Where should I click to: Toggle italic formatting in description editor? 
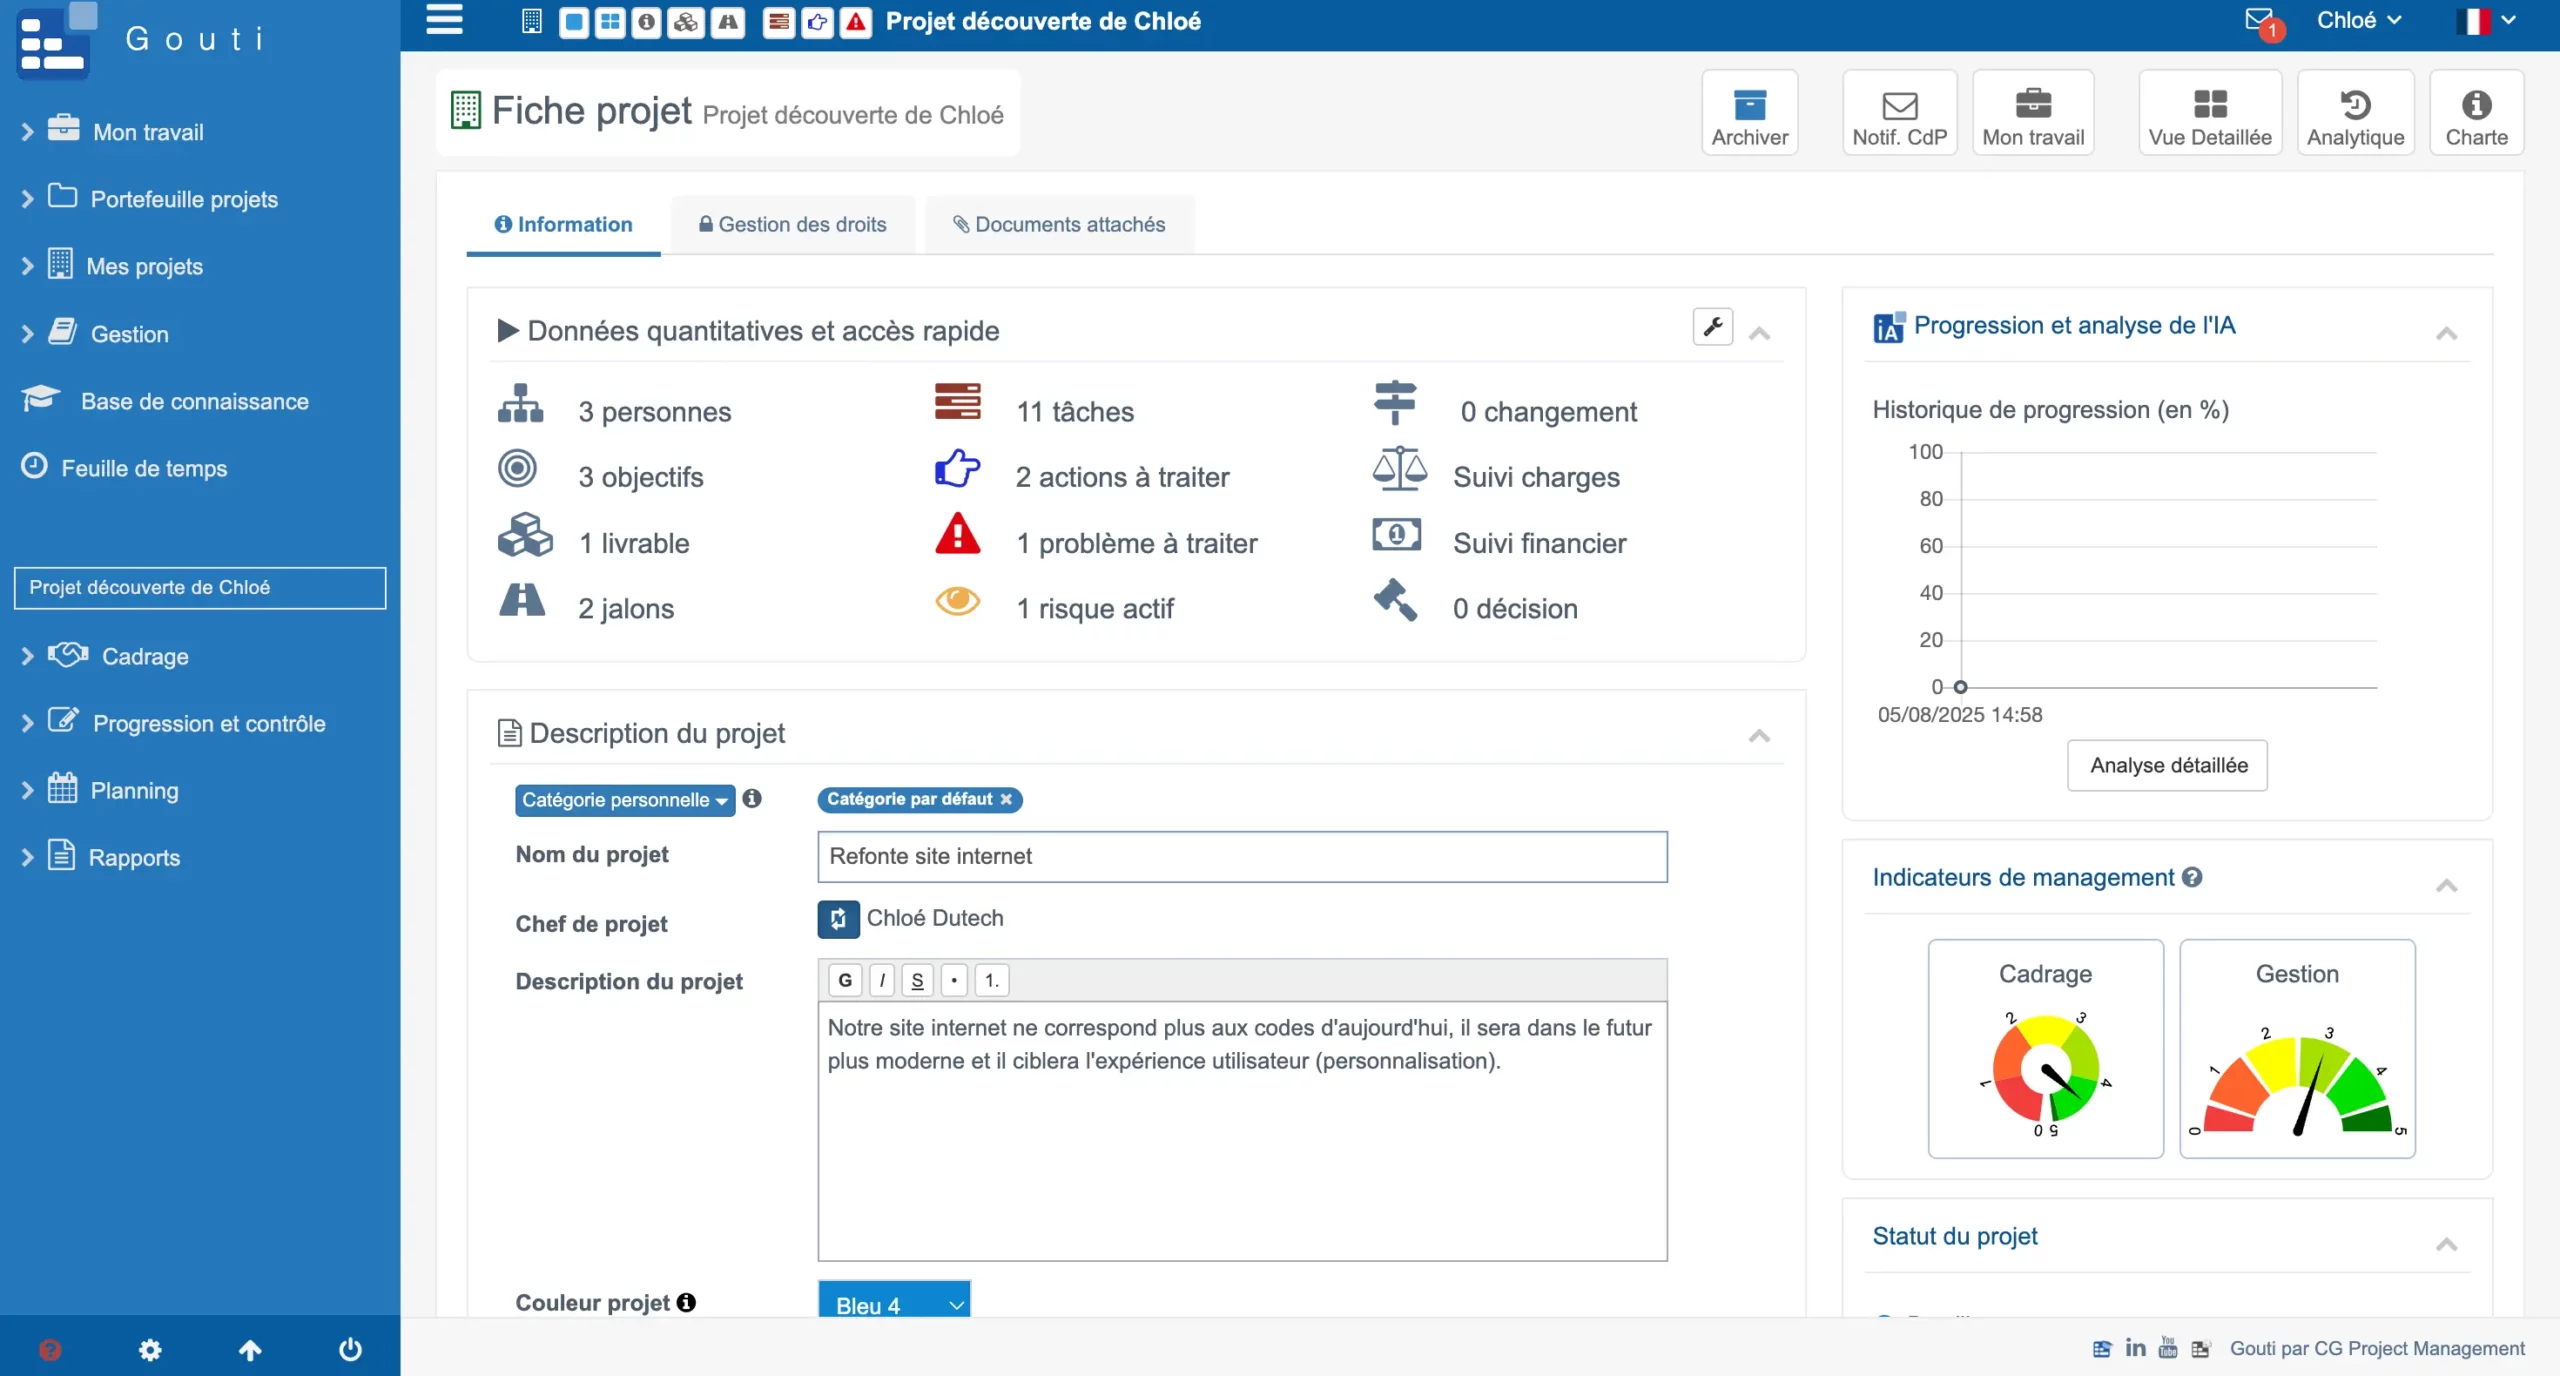click(x=882, y=980)
